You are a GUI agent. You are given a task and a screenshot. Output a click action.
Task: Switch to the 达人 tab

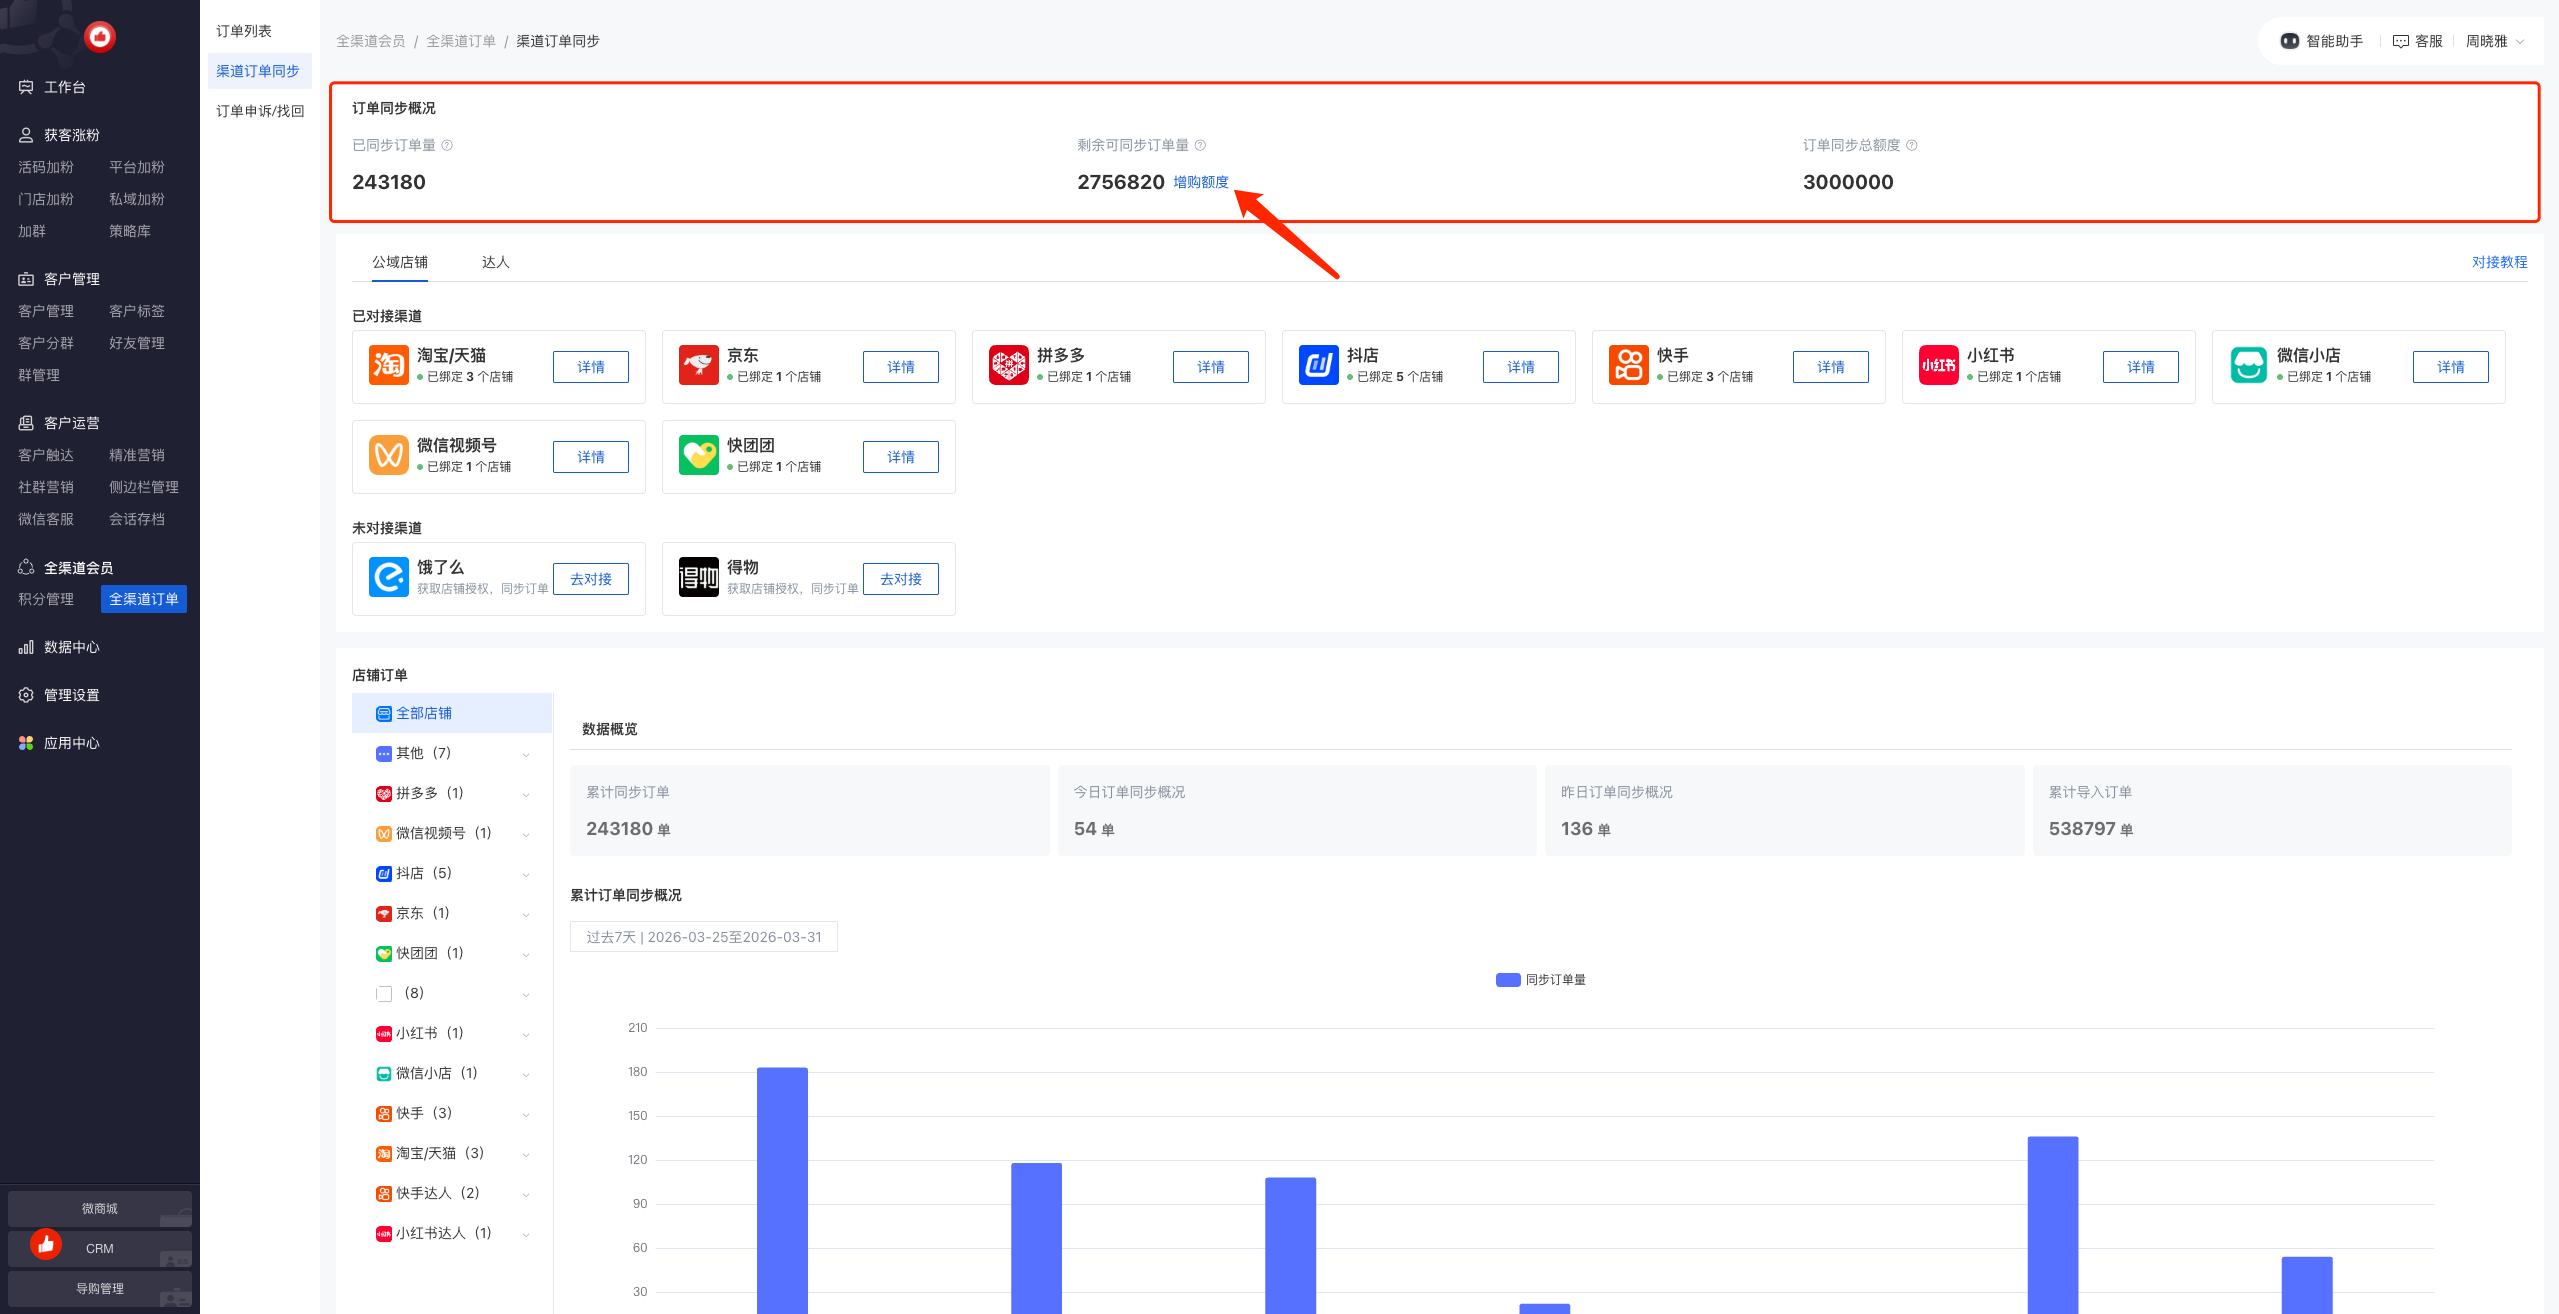495,262
